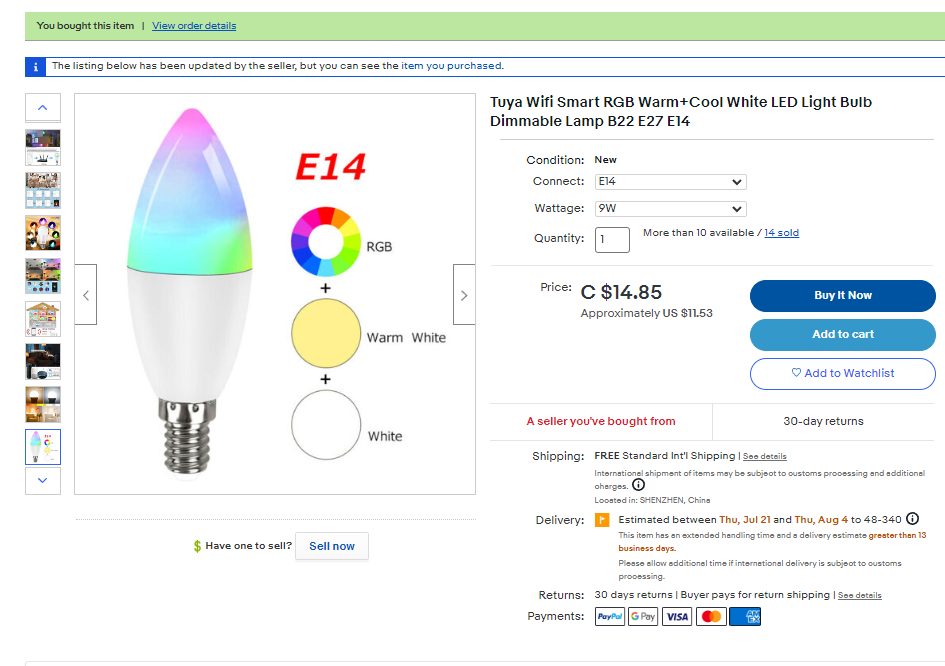The height and width of the screenshot is (666, 945).
Task: Click the American Express card icon
Action: tap(745, 617)
